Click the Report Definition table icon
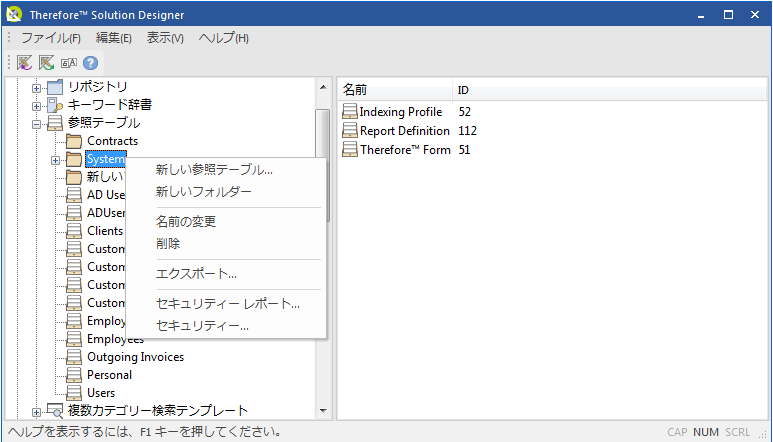This screenshot has height=442, width=773. (350, 131)
